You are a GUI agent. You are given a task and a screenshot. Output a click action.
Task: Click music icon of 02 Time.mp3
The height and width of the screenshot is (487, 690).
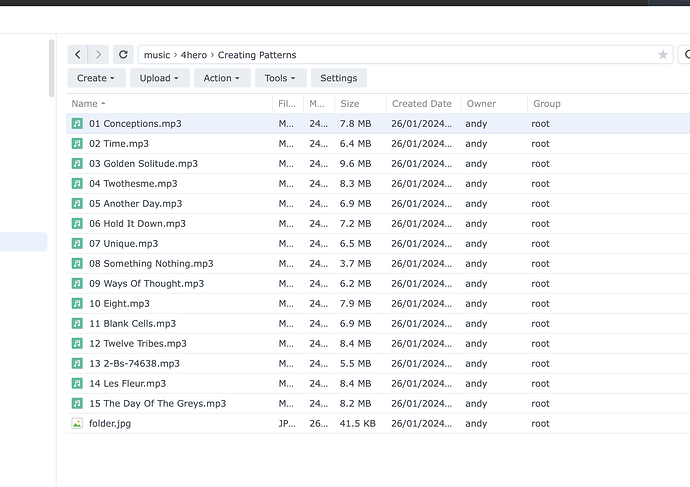point(77,143)
